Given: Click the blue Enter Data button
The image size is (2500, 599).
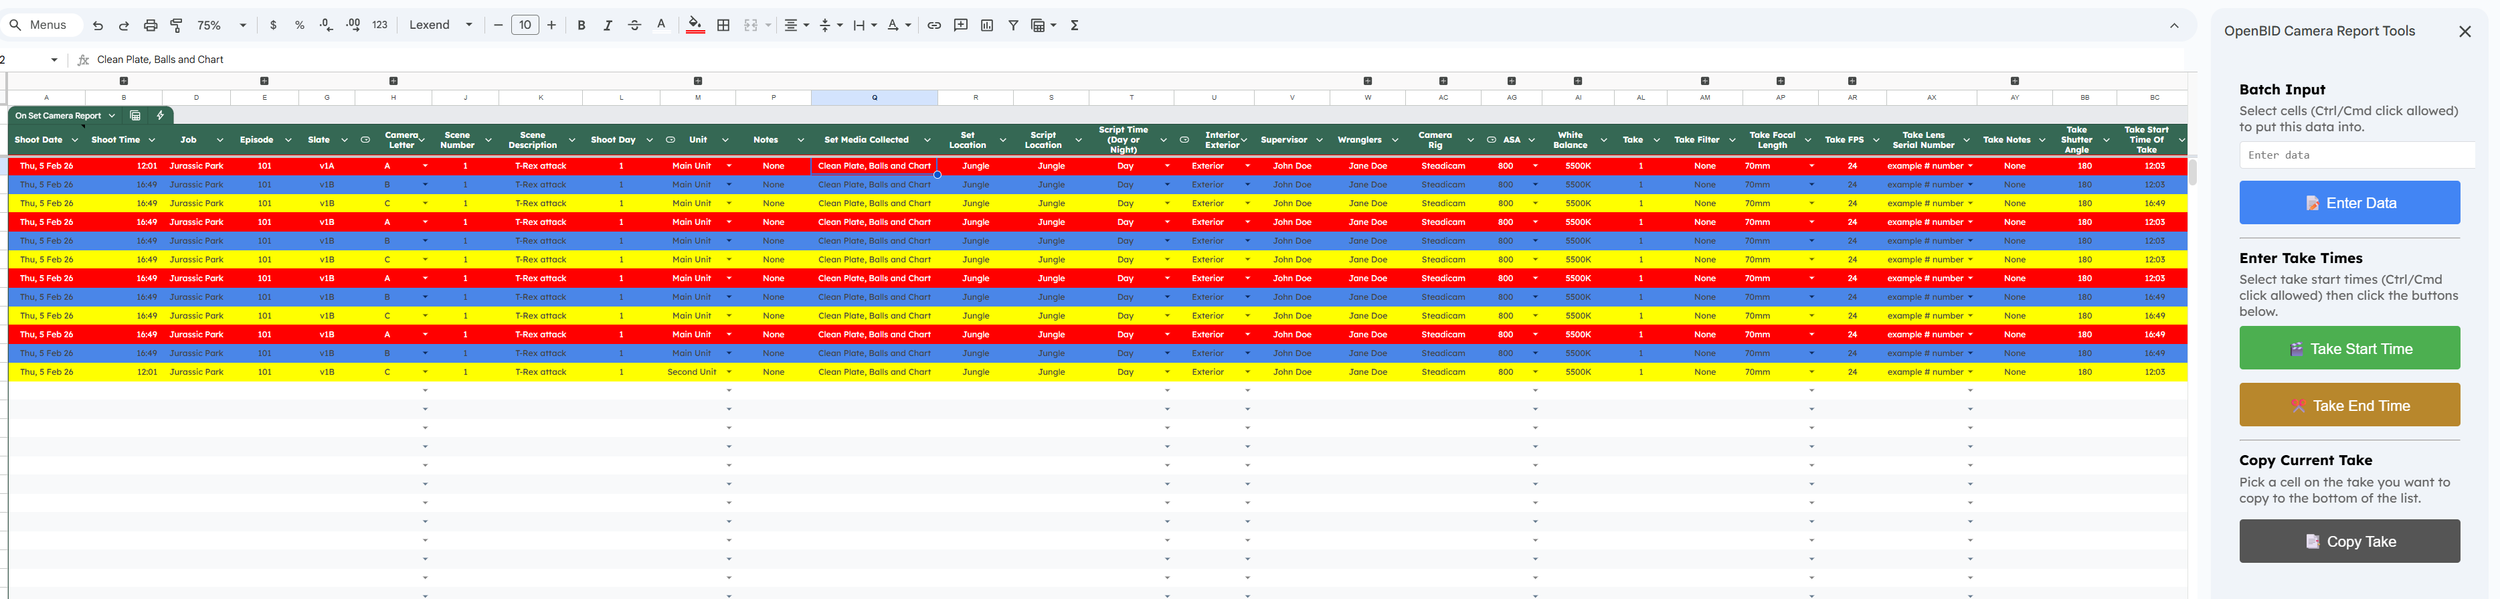Looking at the screenshot, I should 2349,203.
